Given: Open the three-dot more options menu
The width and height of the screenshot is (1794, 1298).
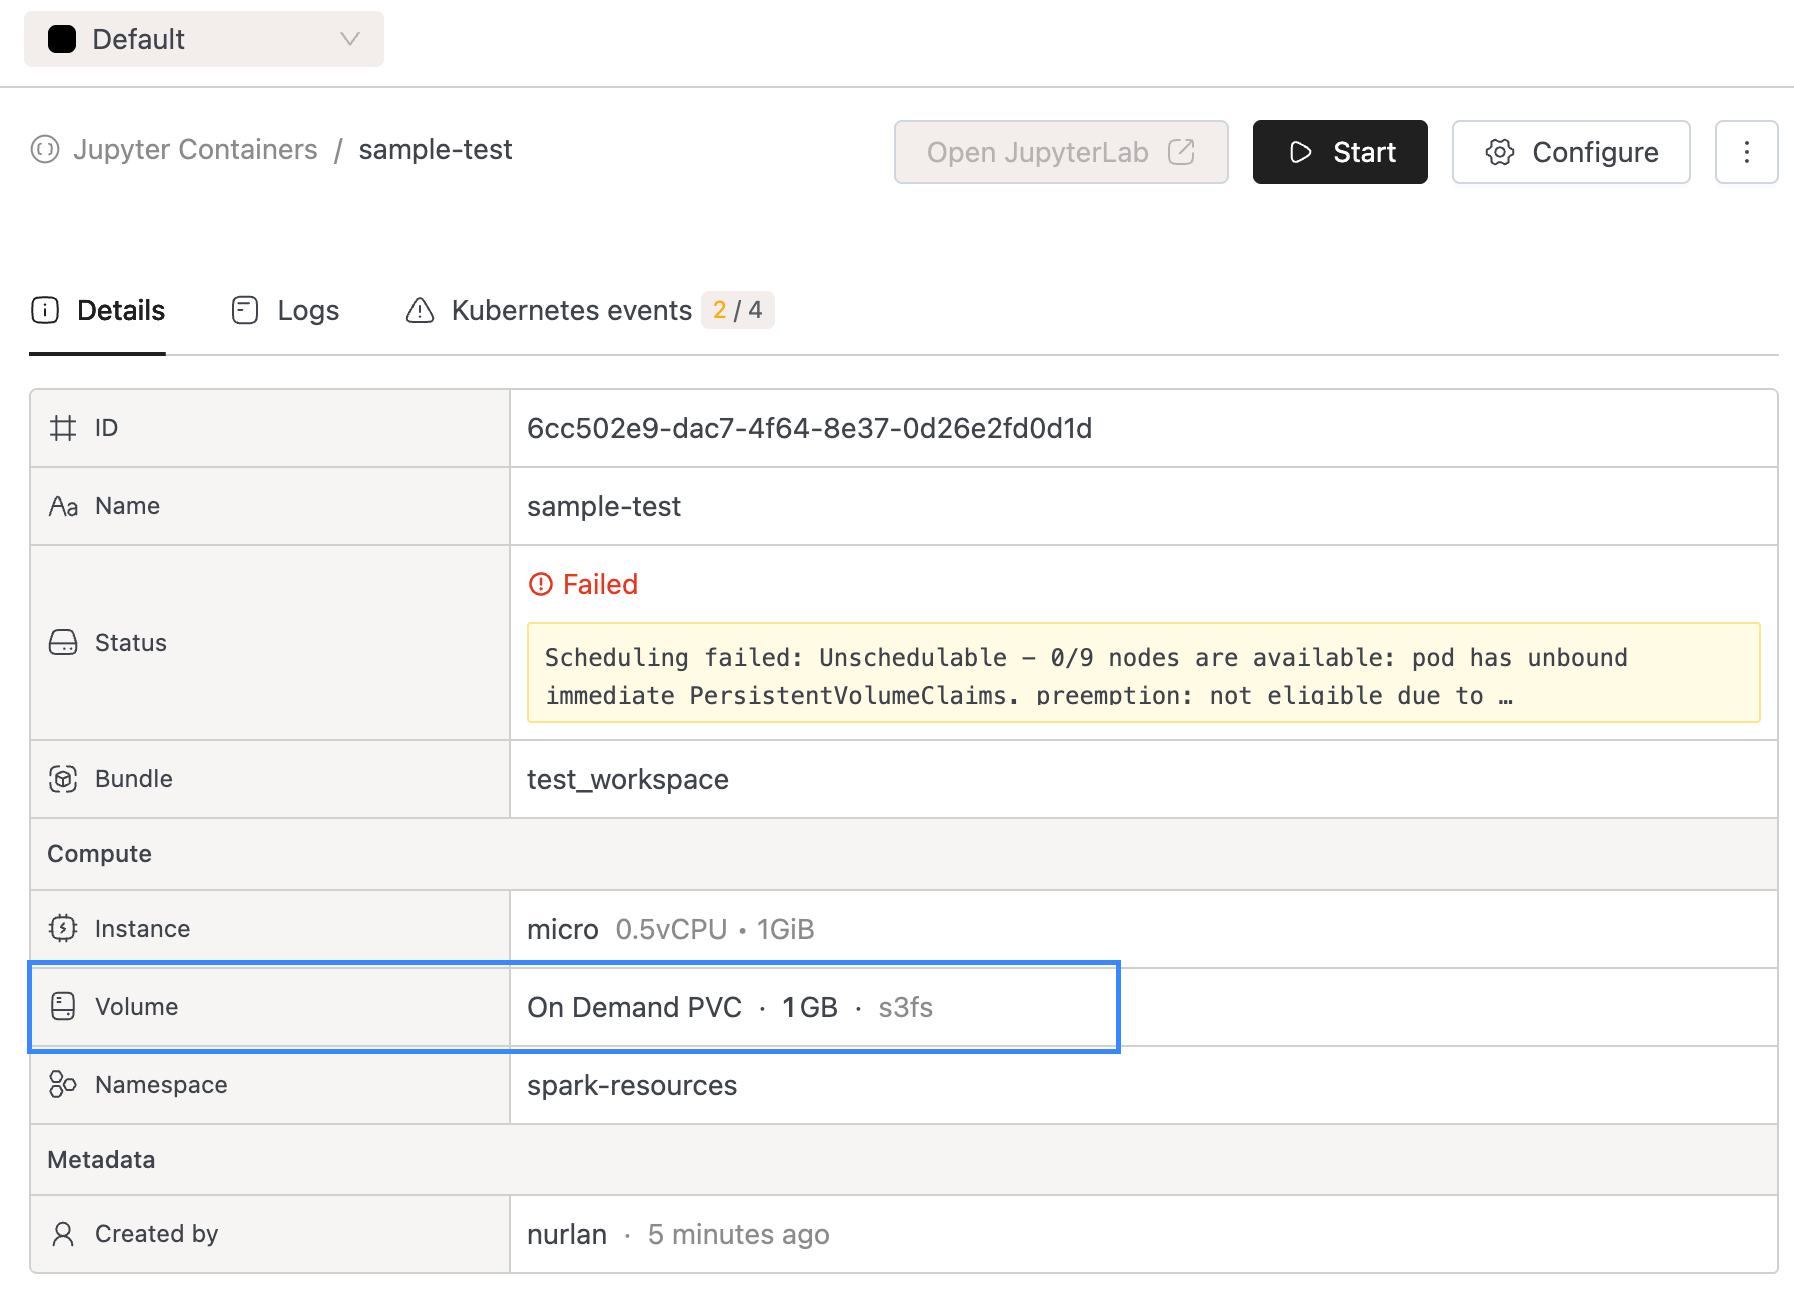Looking at the screenshot, I should (x=1746, y=152).
